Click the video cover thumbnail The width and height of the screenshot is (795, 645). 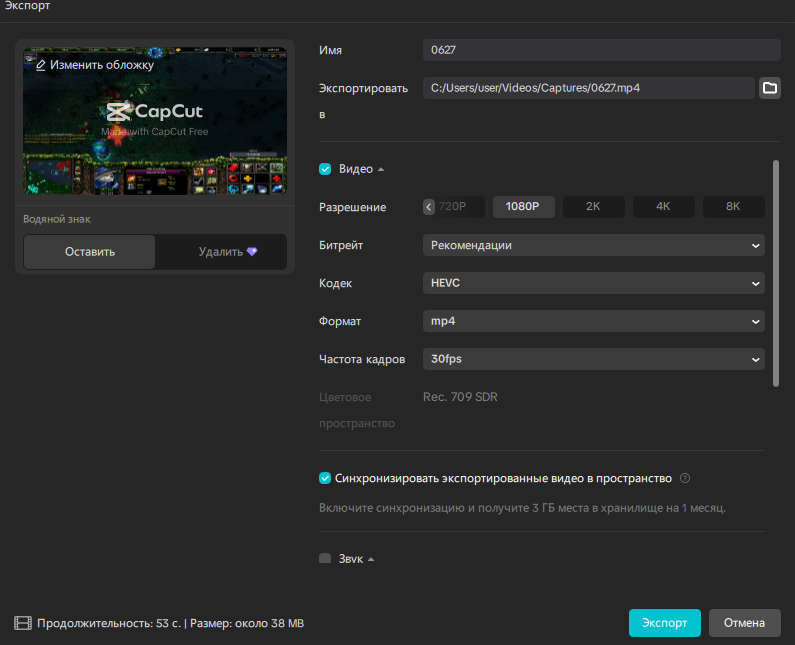point(155,121)
